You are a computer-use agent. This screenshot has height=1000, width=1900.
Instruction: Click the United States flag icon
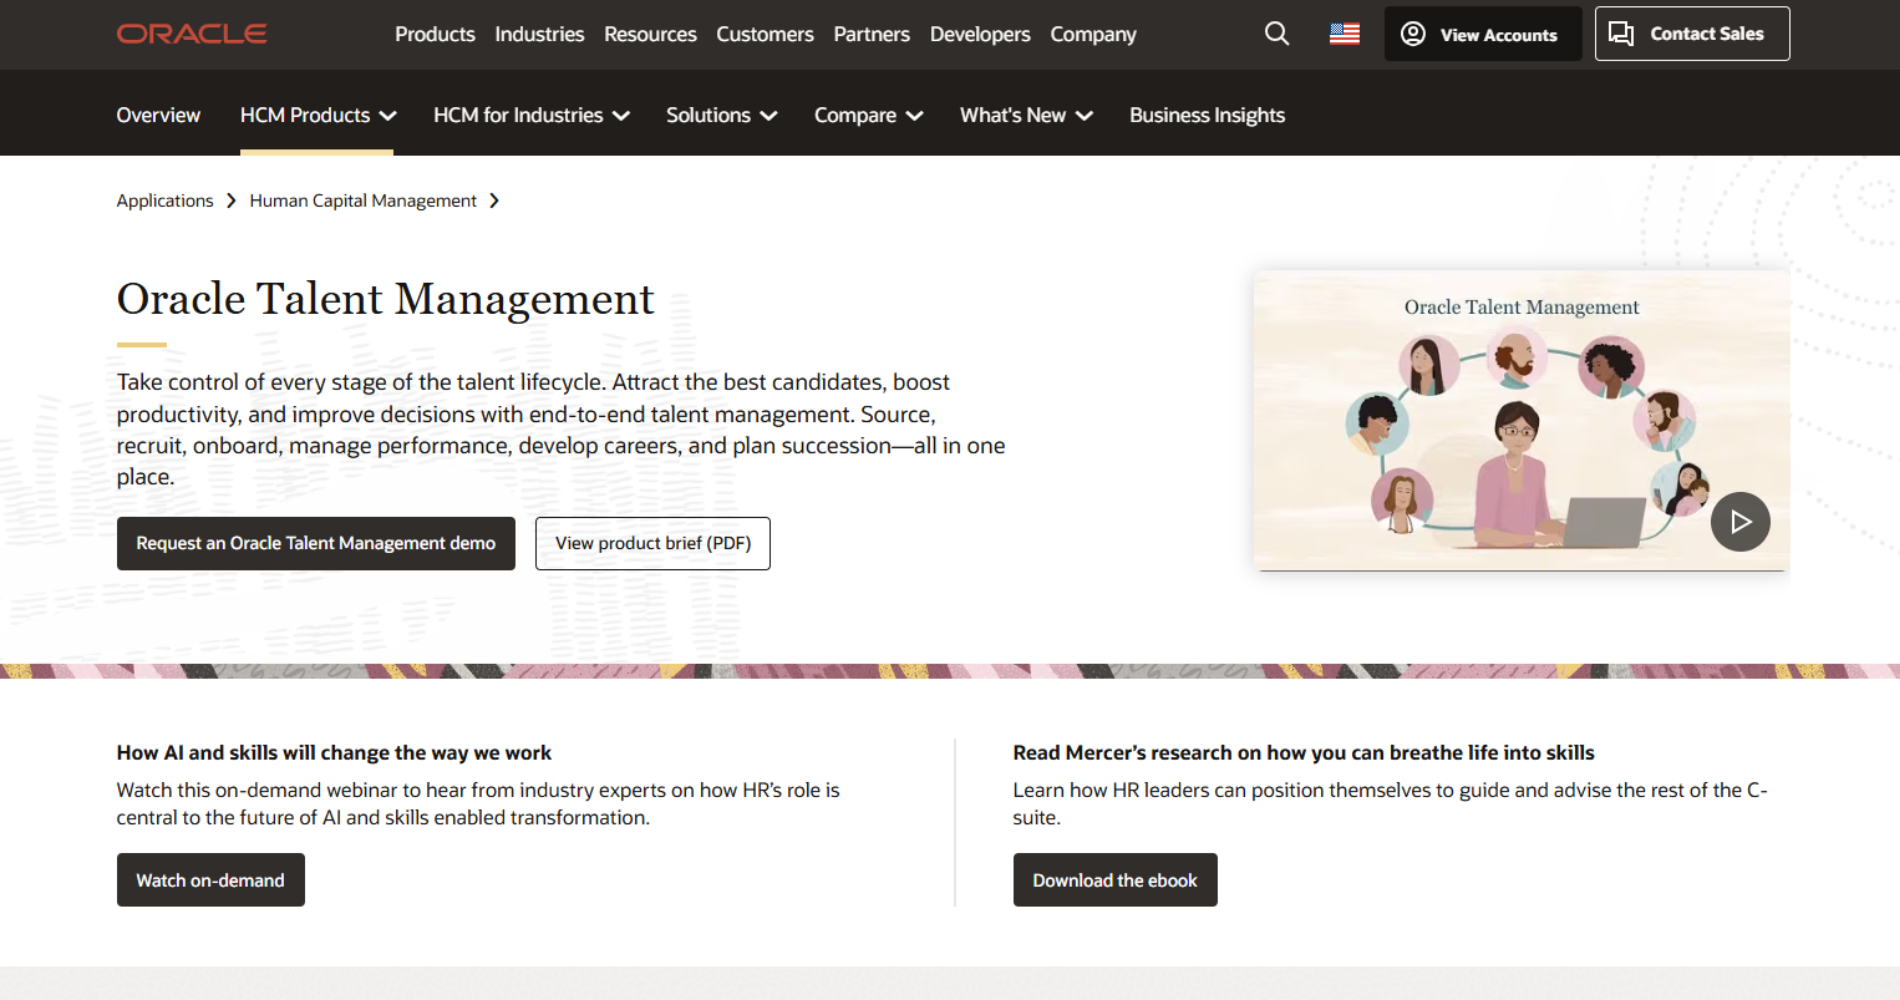(1344, 33)
